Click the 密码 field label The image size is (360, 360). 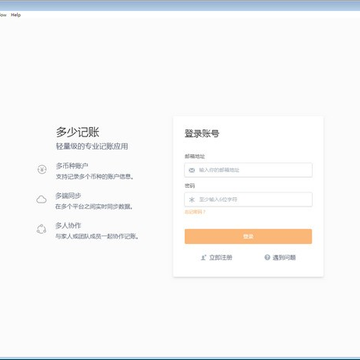(190, 186)
